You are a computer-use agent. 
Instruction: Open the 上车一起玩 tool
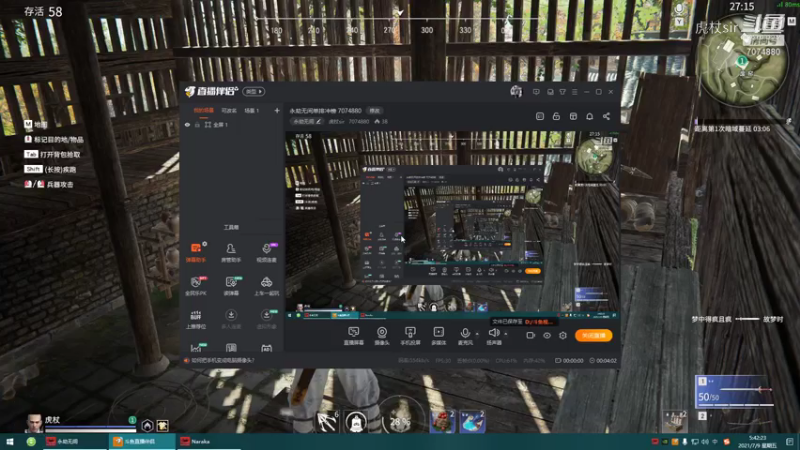(266, 286)
